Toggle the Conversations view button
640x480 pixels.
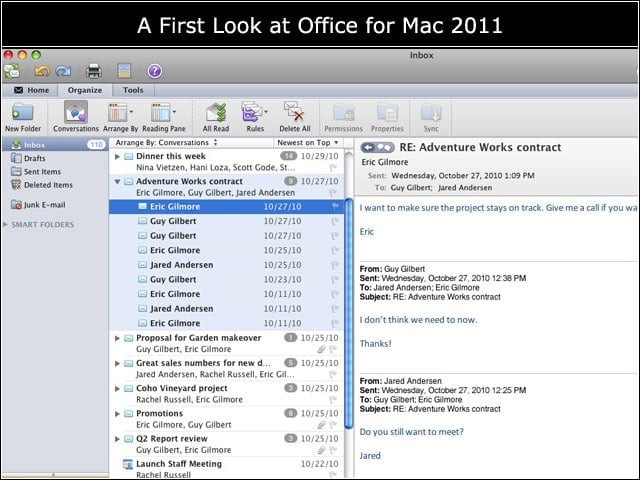[x=76, y=118]
